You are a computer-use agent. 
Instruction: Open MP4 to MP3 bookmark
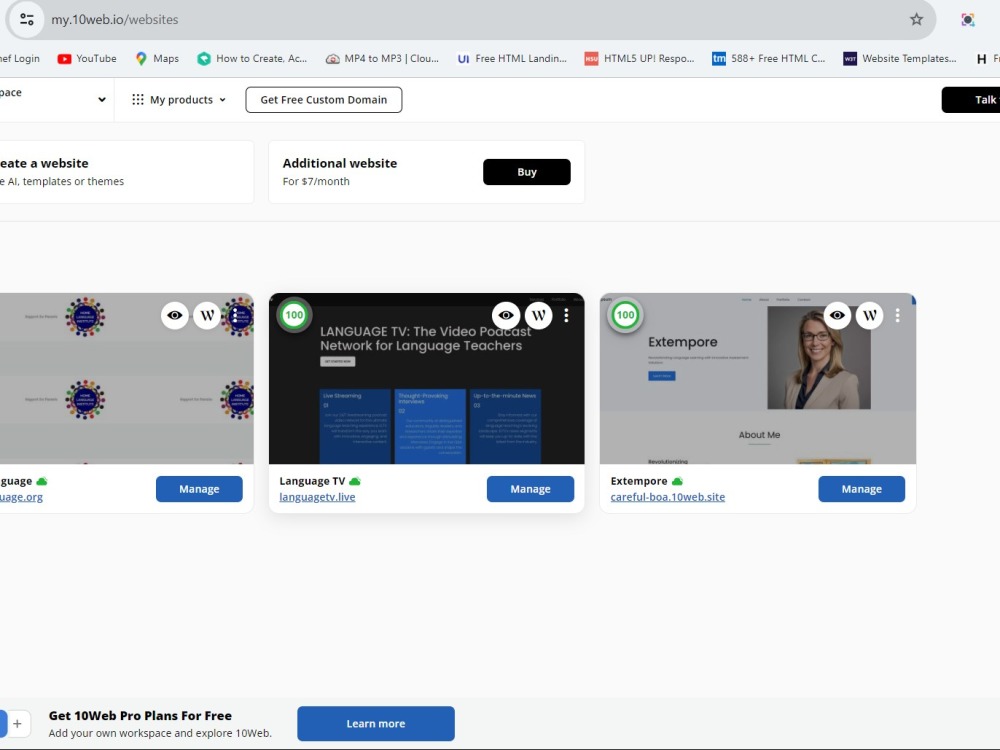click(x=382, y=59)
